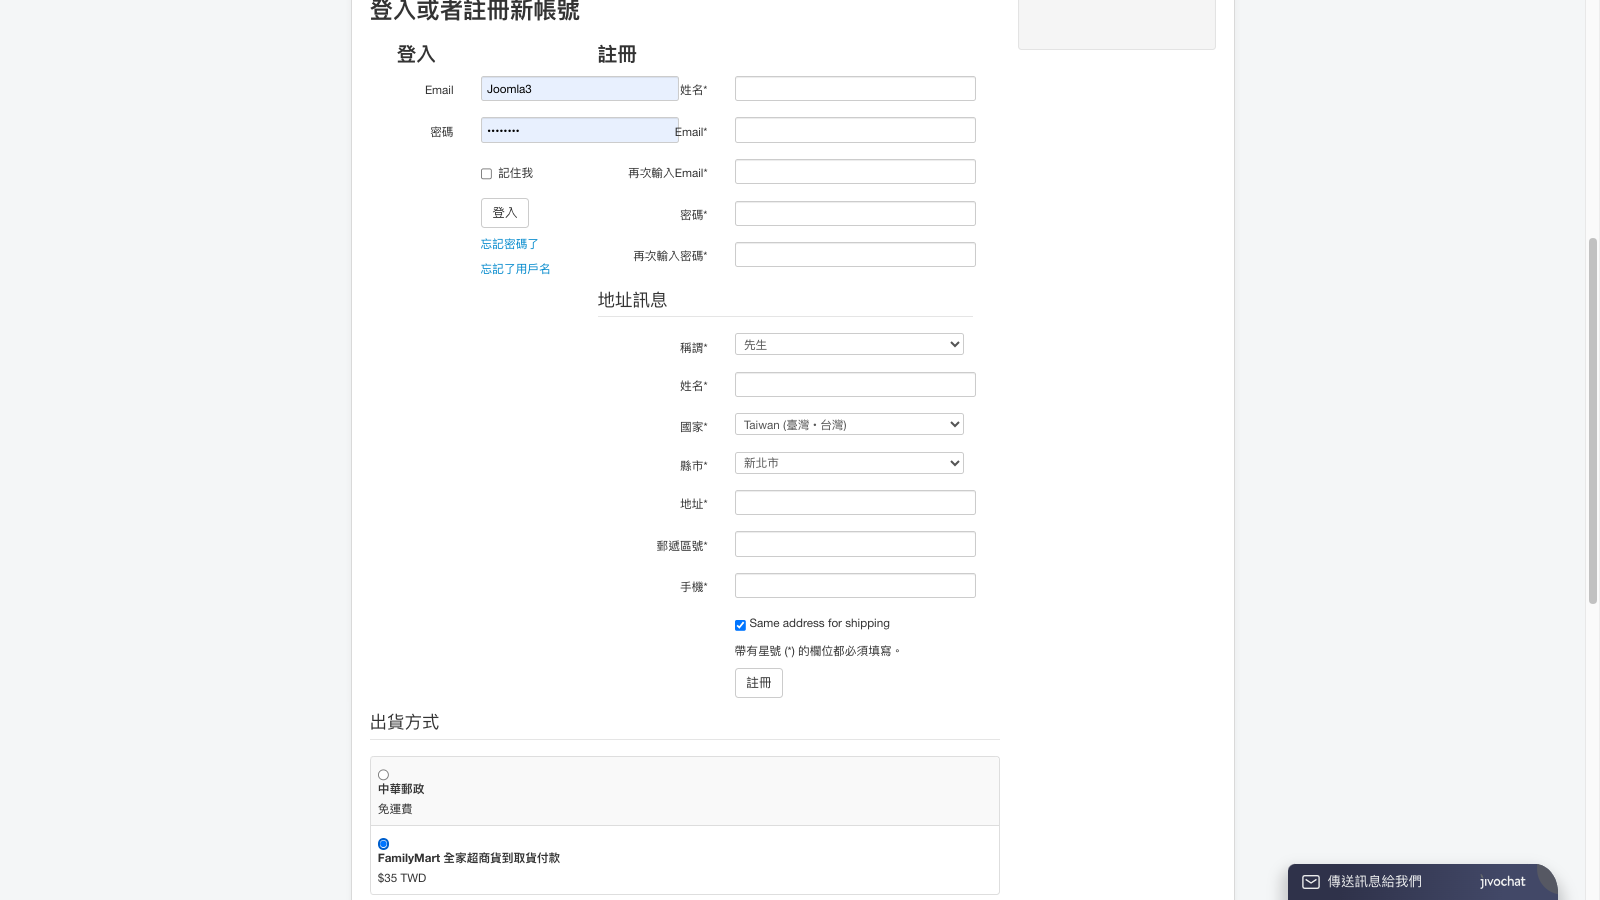Click the 再次輸入Email confirm email field
Image resolution: width=1600 pixels, height=900 pixels.
click(855, 172)
